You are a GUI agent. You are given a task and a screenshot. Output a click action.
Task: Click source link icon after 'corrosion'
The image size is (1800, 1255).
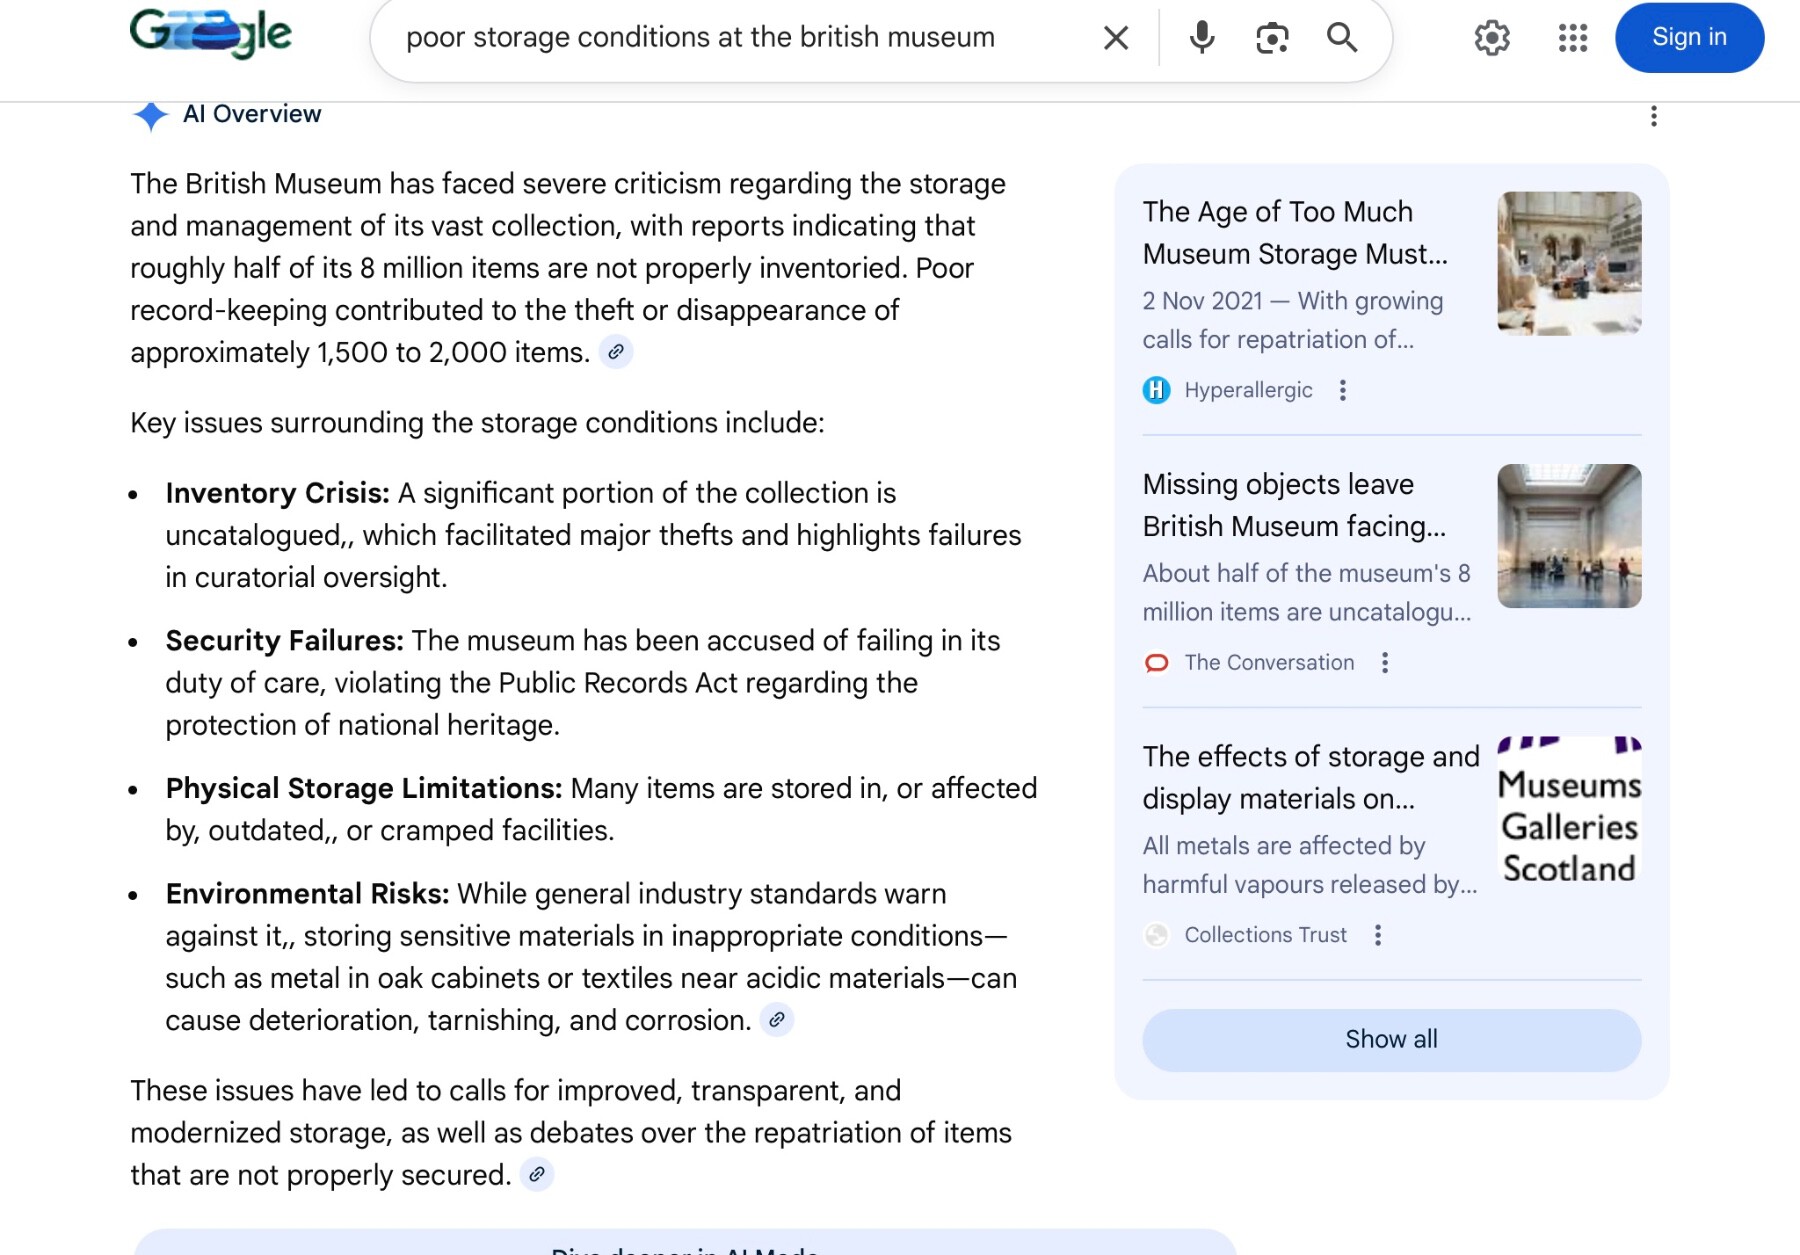tap(777, 1020)
